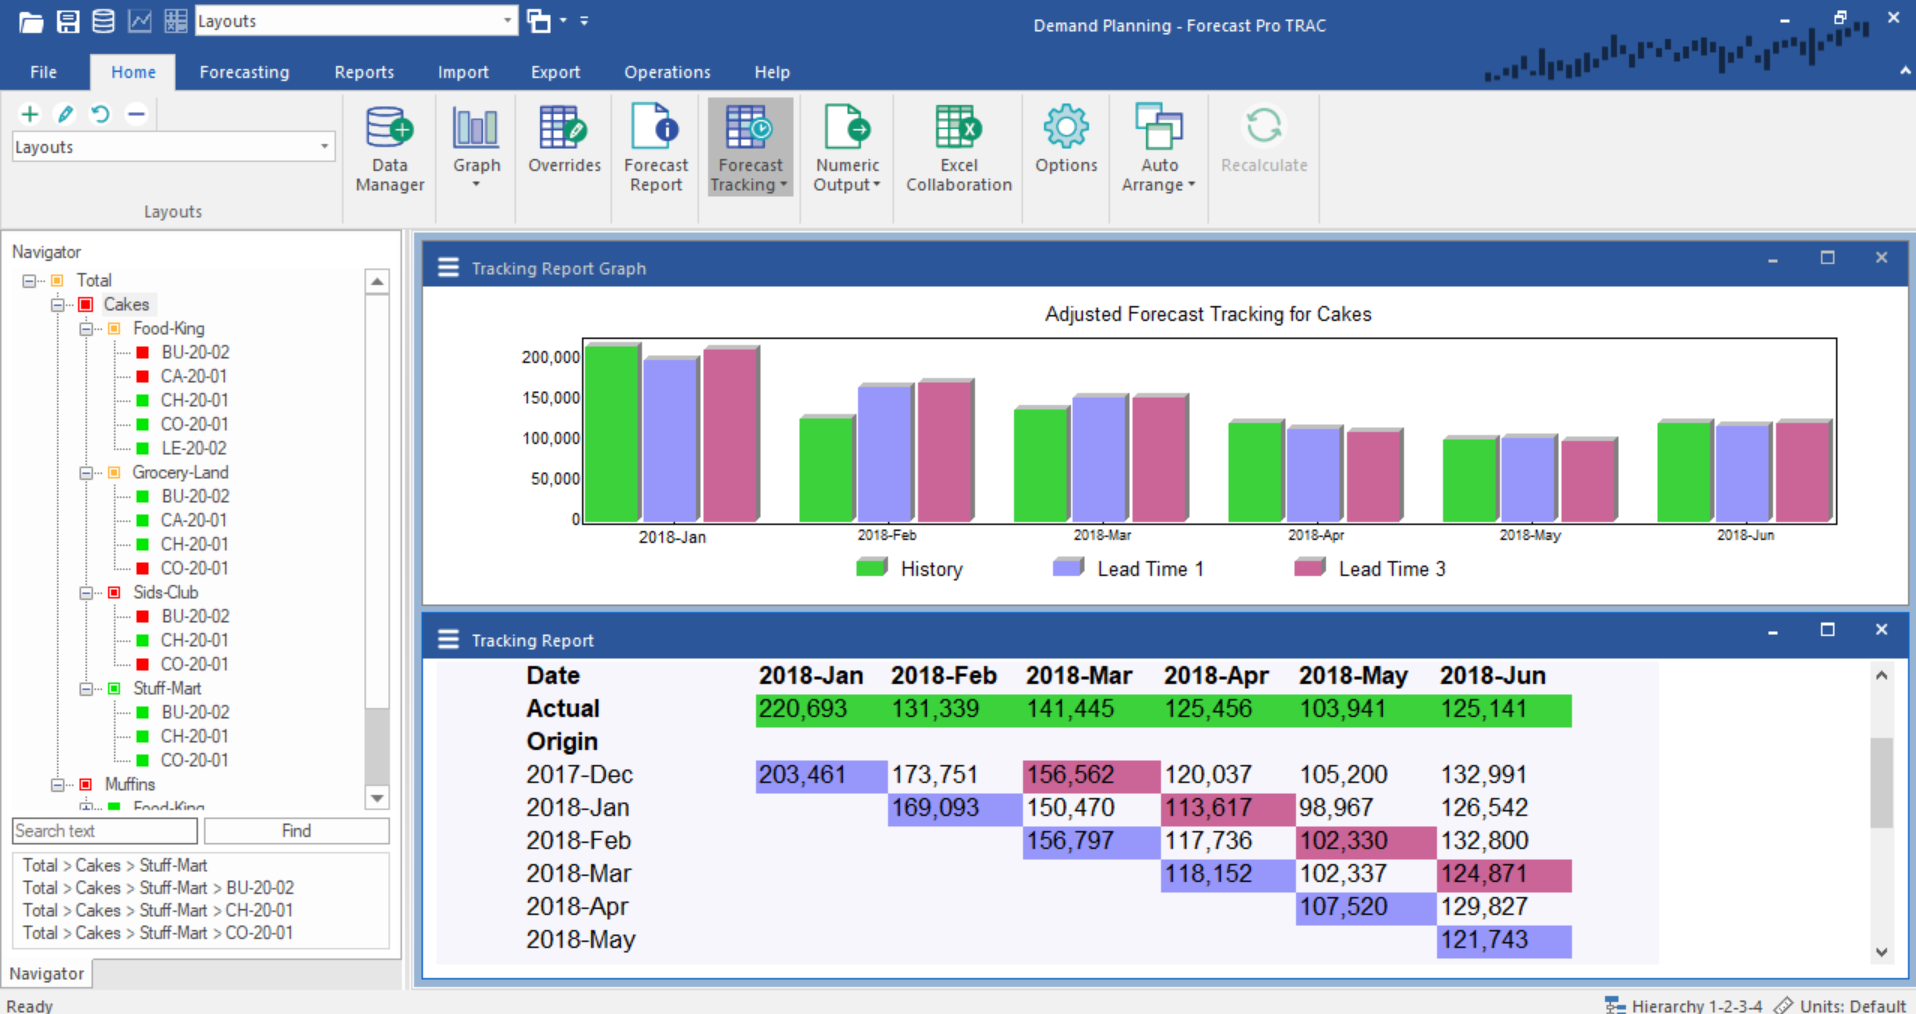Open the Operations menu
Screen dimensions: 1916x1014
pyautogui.click(x=666, y=71)
